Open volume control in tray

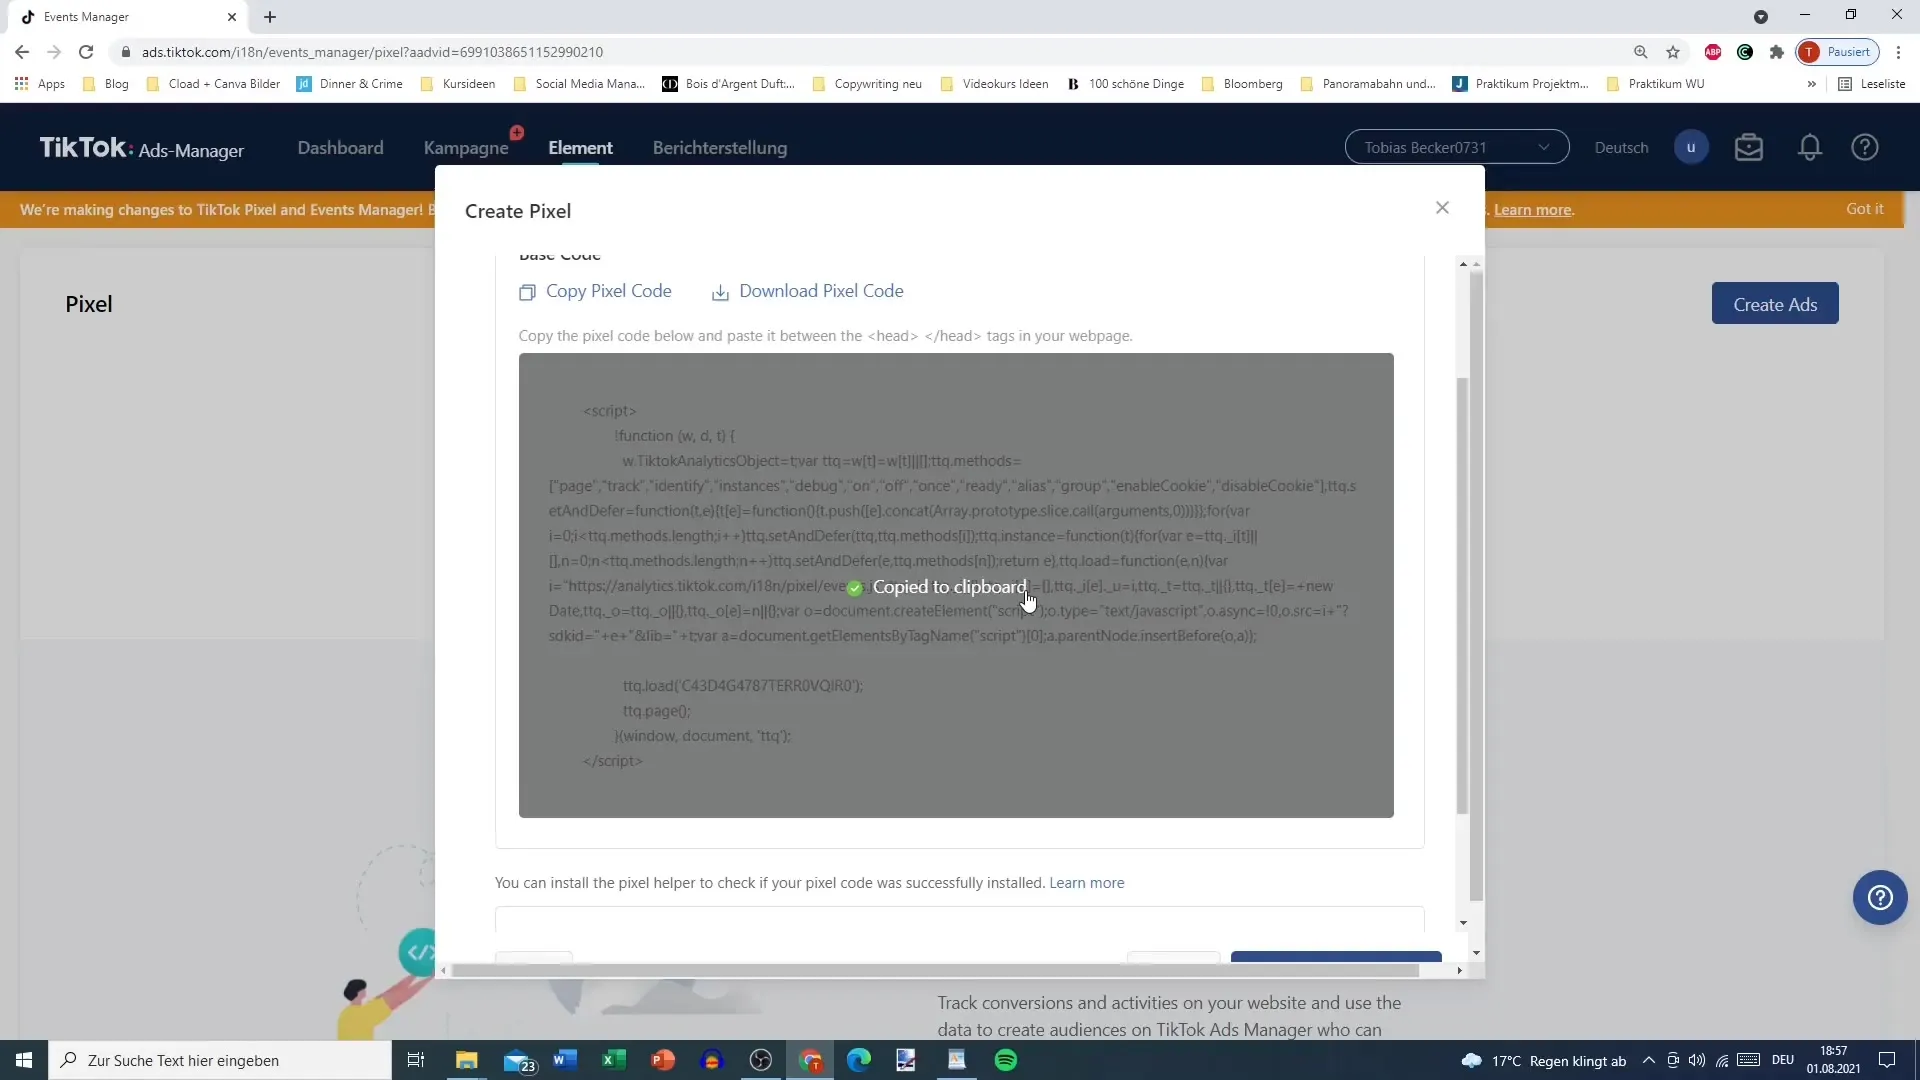tap(1697, 1060)
